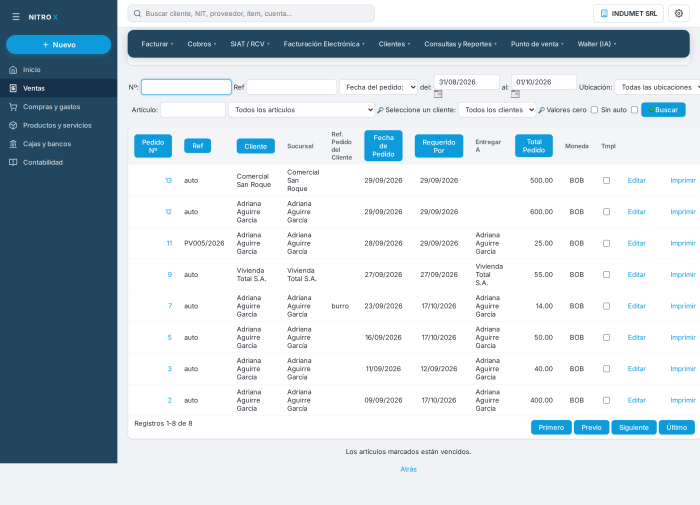The width and height of the screenshot is (700, 505).
Task: Enable the Valores cero checkbox
Action: pos(594,110)
